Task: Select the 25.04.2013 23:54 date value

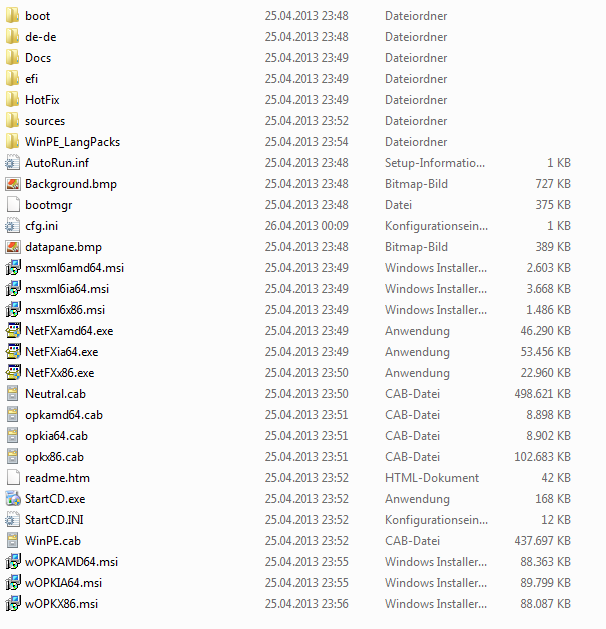Action: pos(306,142)
